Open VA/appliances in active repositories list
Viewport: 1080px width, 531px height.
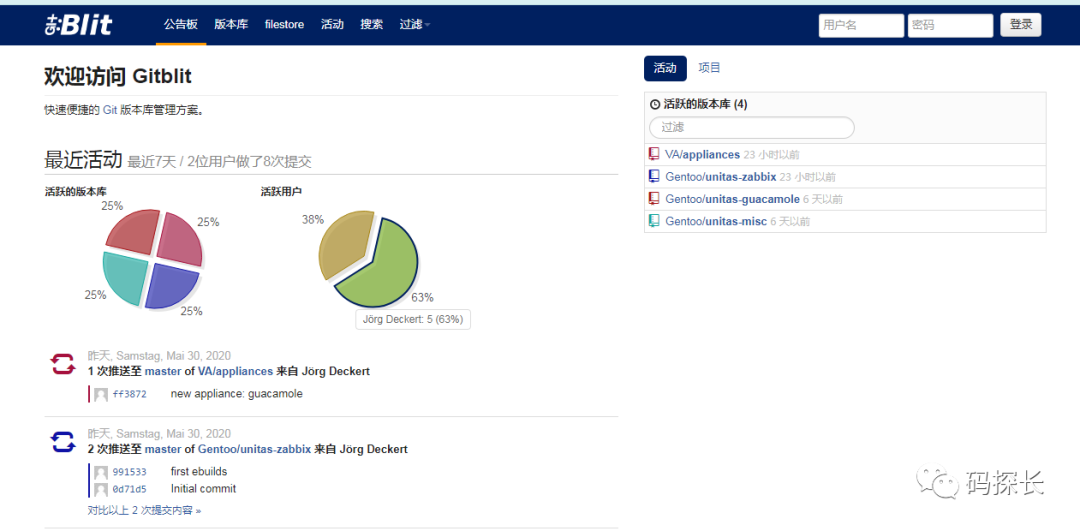(703, 154)
